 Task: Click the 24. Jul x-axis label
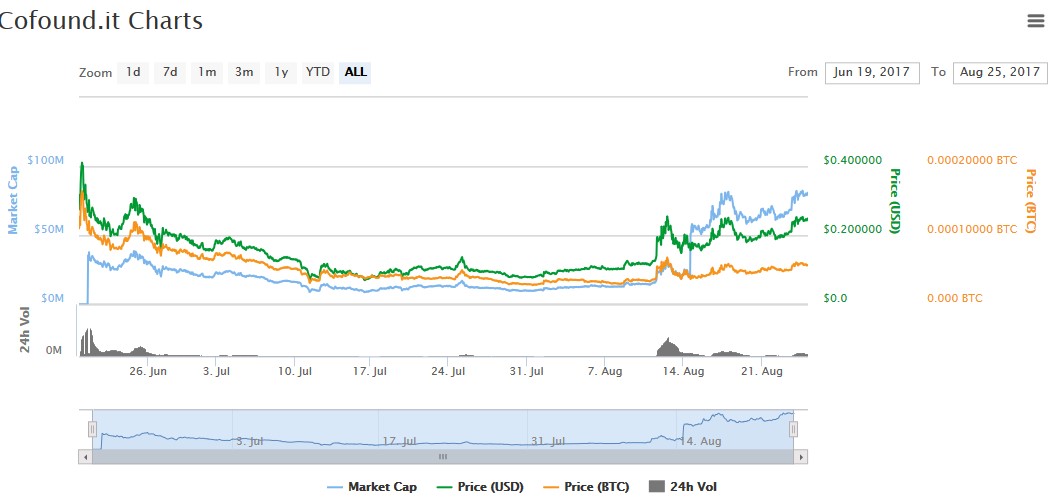click(448, 371)
